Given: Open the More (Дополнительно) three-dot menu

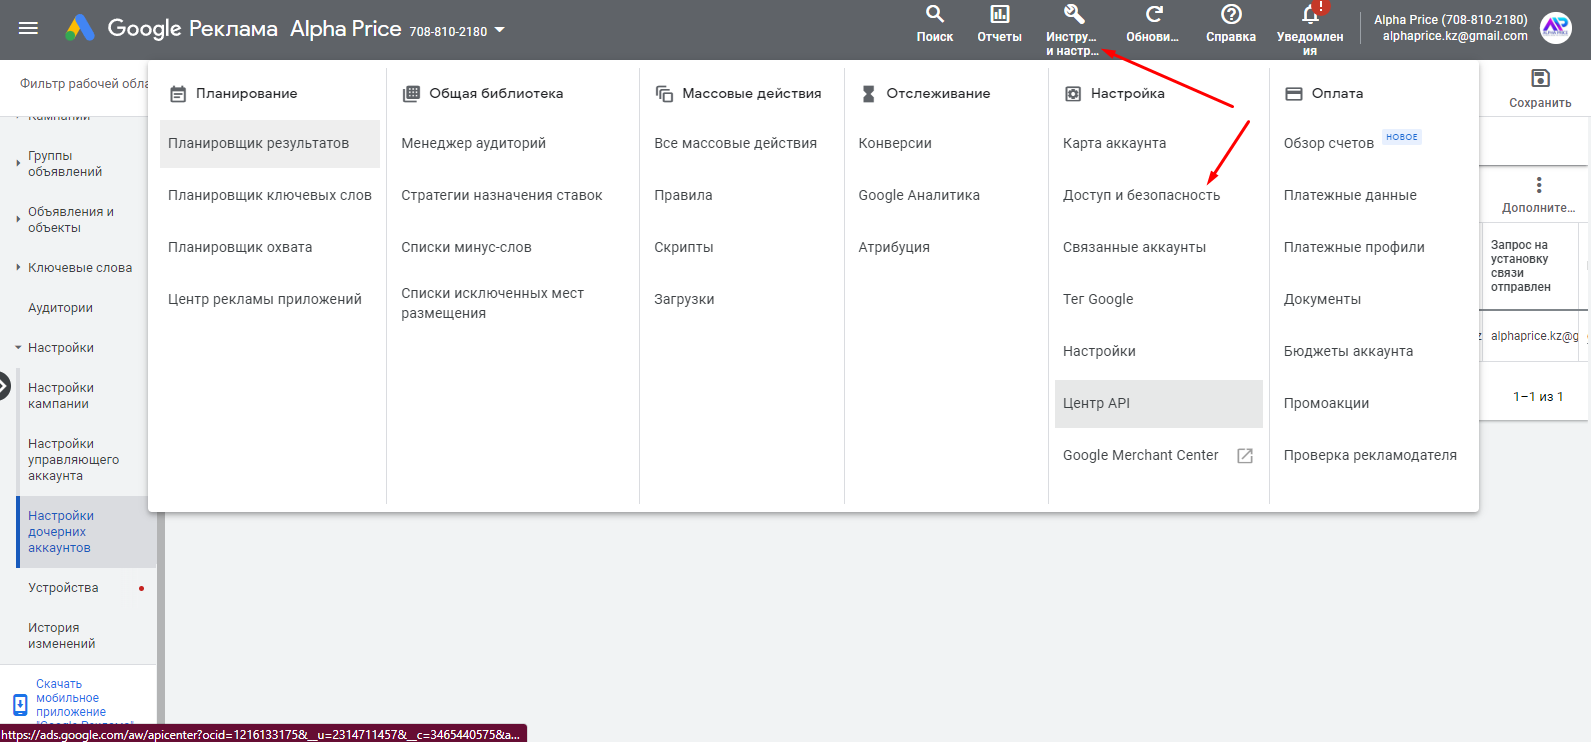Looking at the screenshot, I should pos(1539,185).
